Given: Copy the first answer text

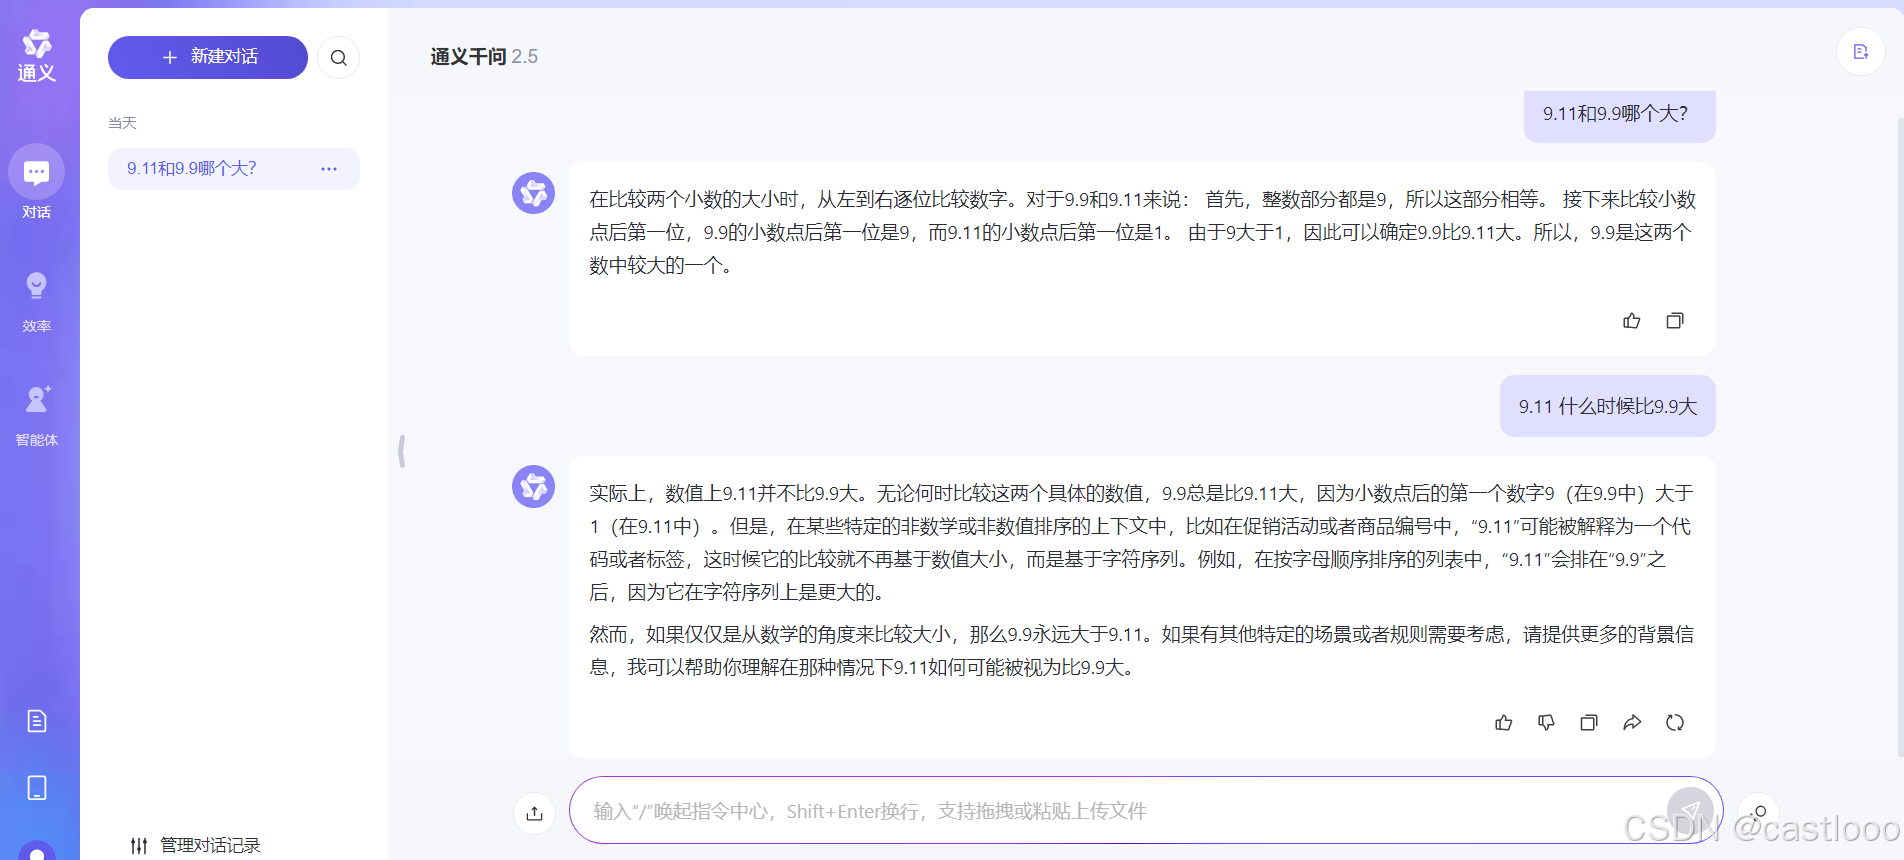Looking at the screenshot, I should click(1675, 321).
